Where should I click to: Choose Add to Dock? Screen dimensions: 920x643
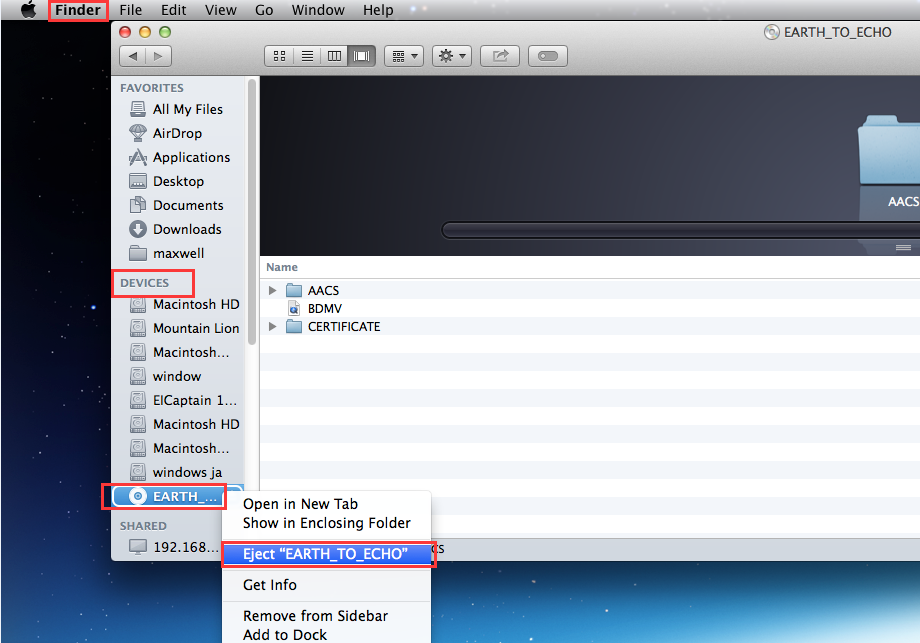pyautogui.click(x=326, y=635)
